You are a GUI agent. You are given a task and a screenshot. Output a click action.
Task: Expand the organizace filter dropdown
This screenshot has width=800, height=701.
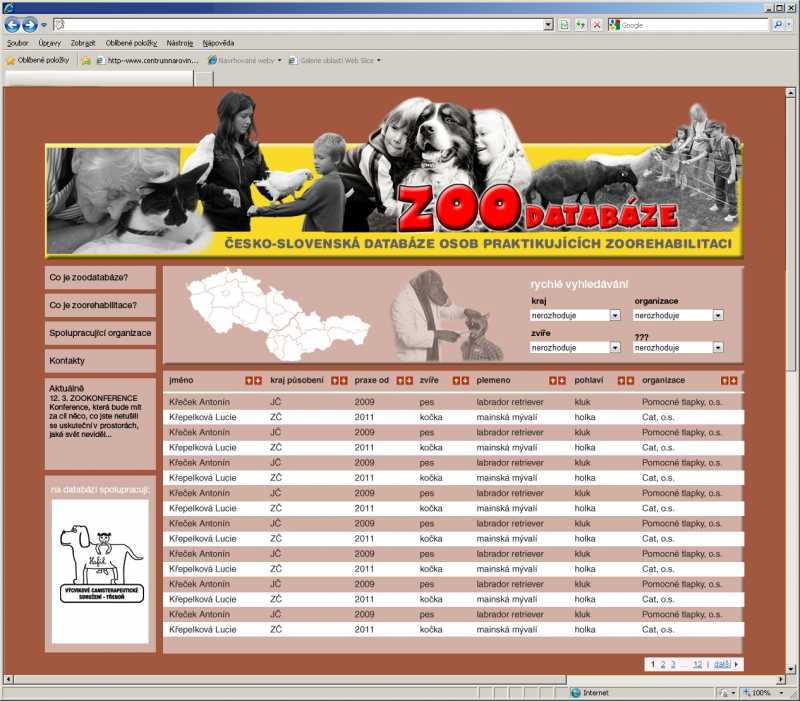click(677, 315)
